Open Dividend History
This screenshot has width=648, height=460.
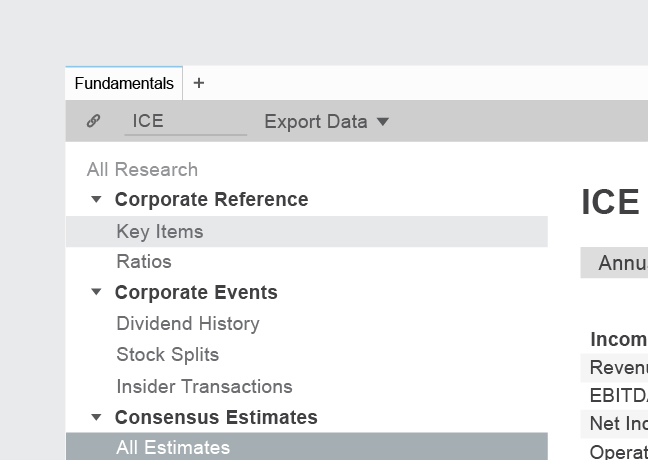coord(188,324)
